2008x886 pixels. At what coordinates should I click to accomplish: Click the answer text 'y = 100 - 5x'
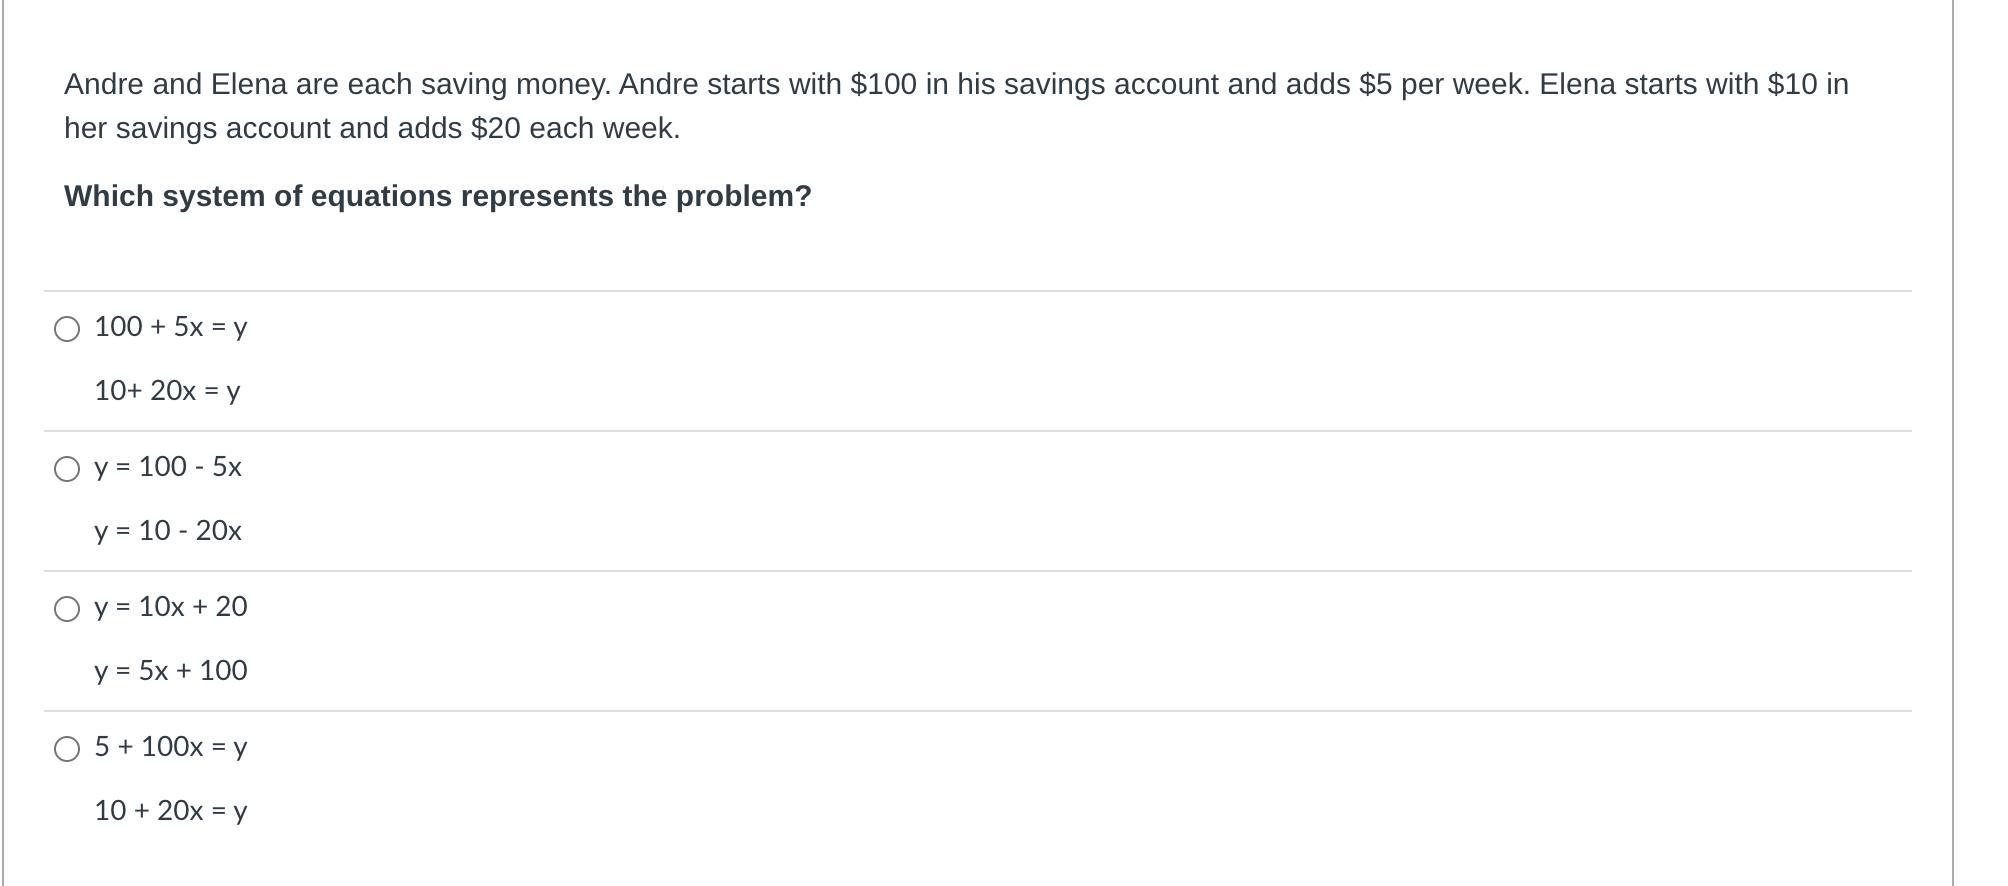(x=168, y=467)
